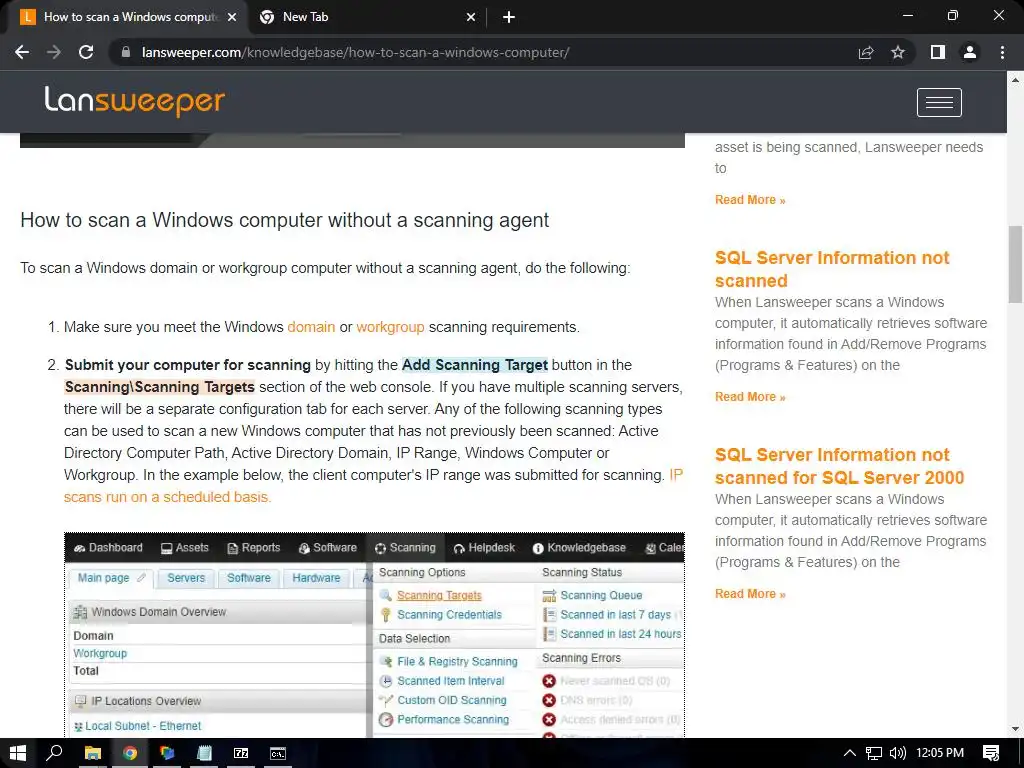Click the 12:05 PM taskbar clock
Image resolution: width=1024 pixels, height=768 pixels.
coord(940,753)
